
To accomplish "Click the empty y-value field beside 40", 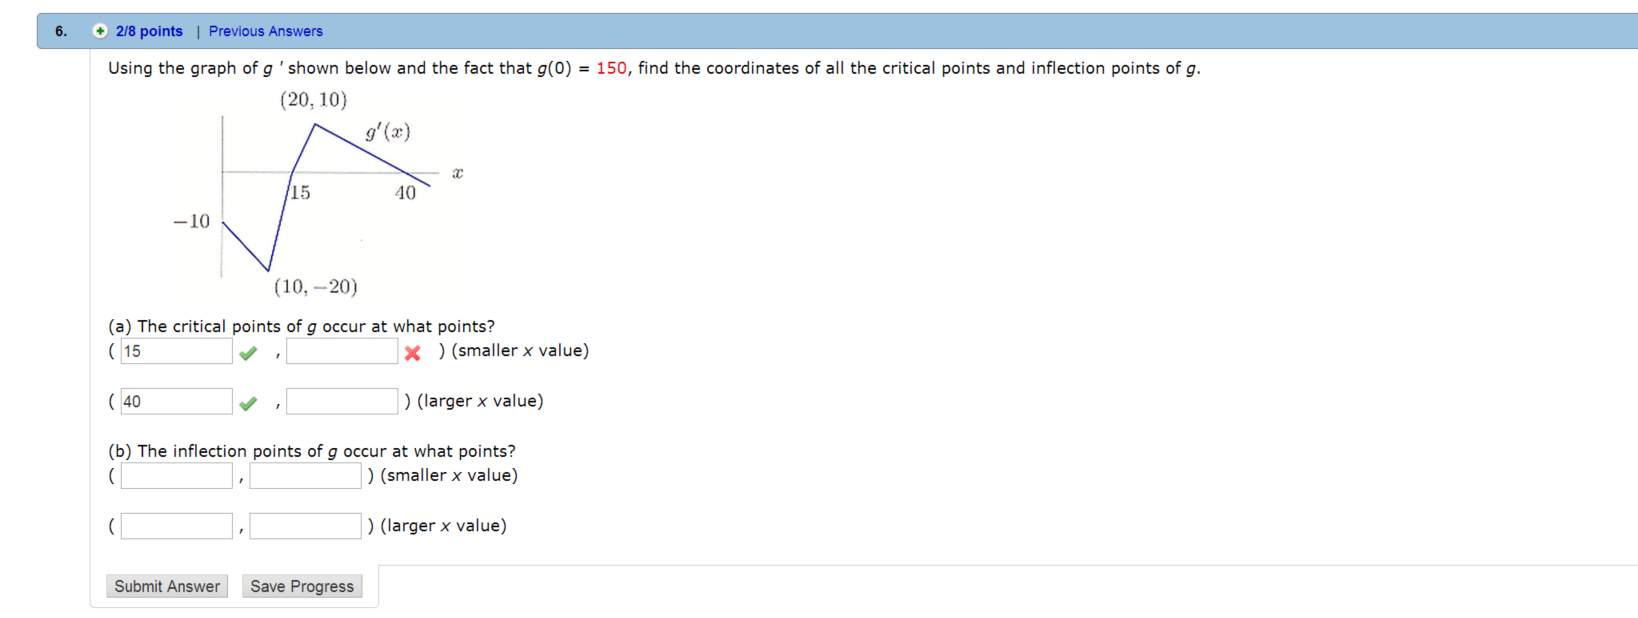I will 341,401.
